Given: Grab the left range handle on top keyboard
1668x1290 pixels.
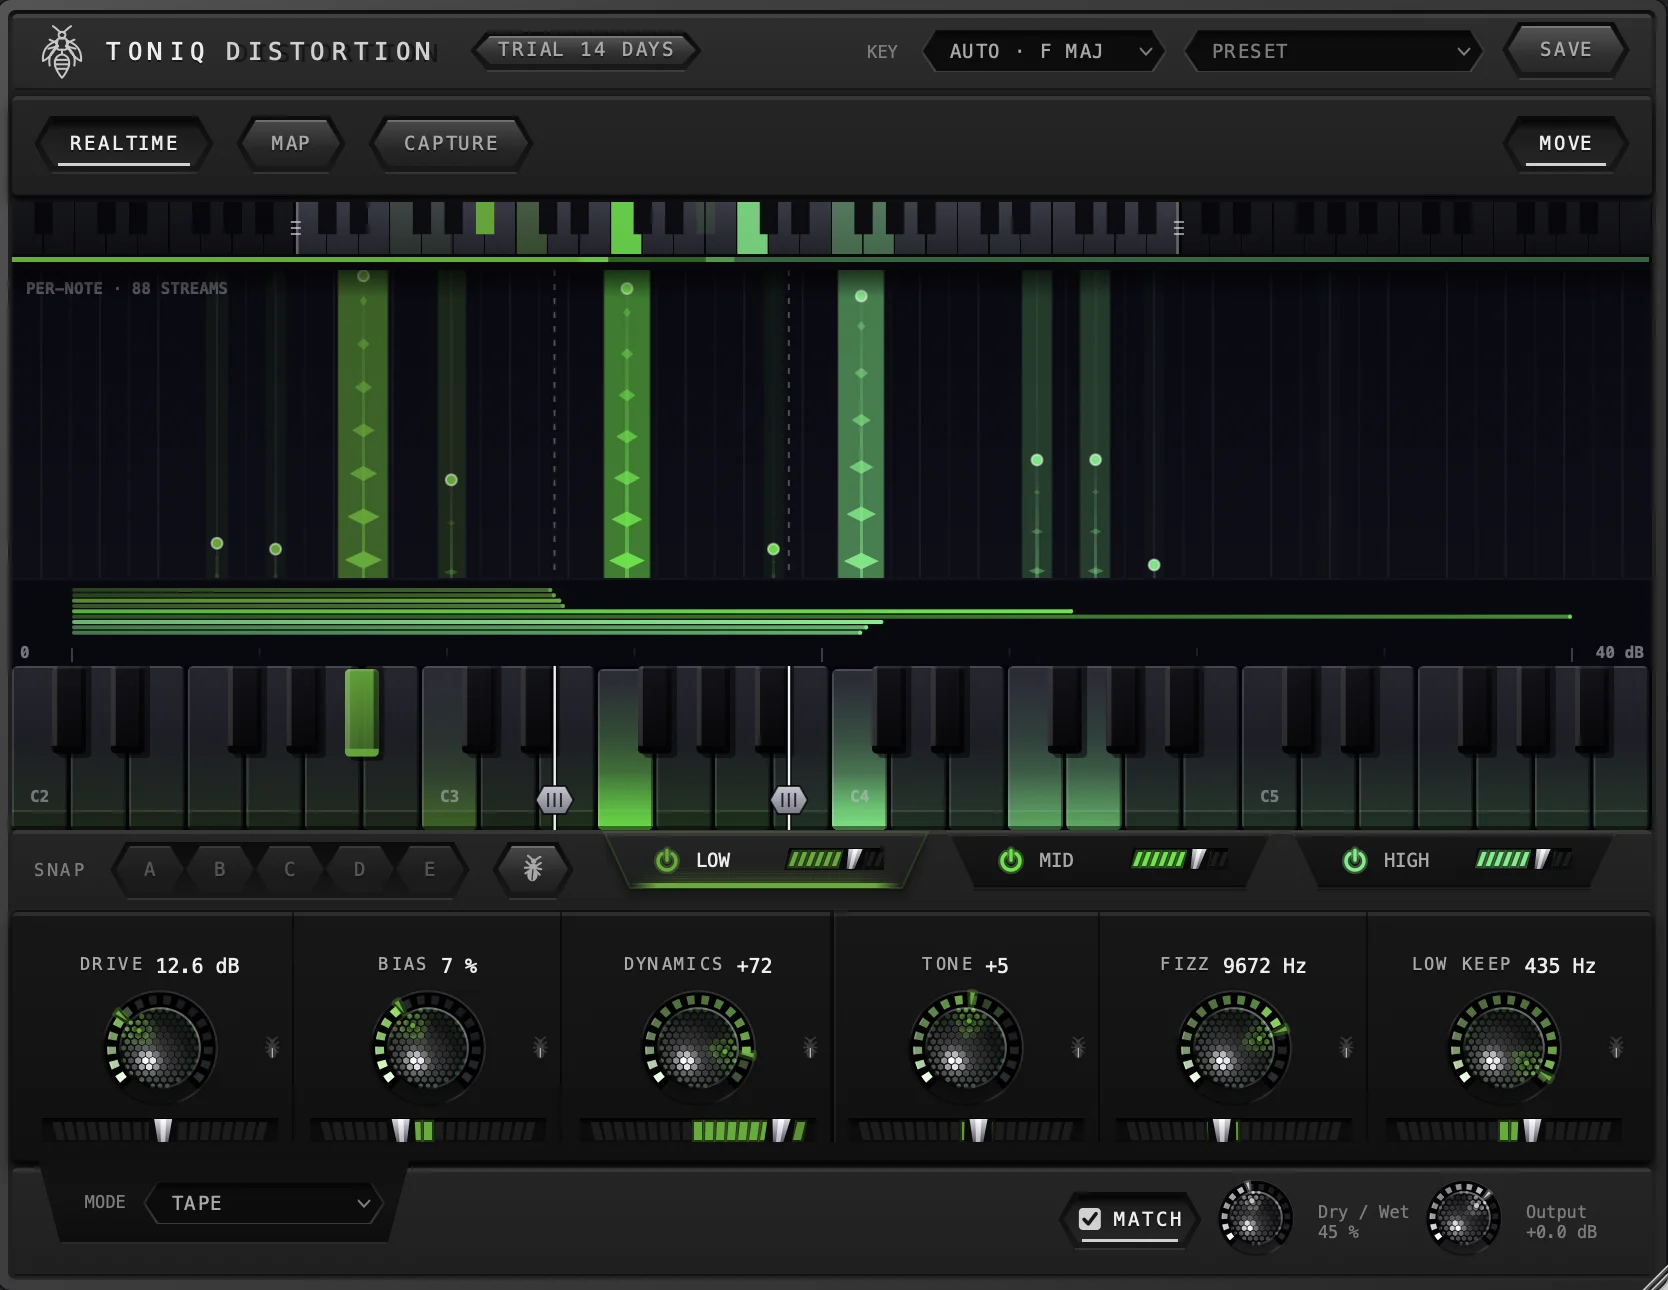Looking at the screenshot, I should coord(296,228).
